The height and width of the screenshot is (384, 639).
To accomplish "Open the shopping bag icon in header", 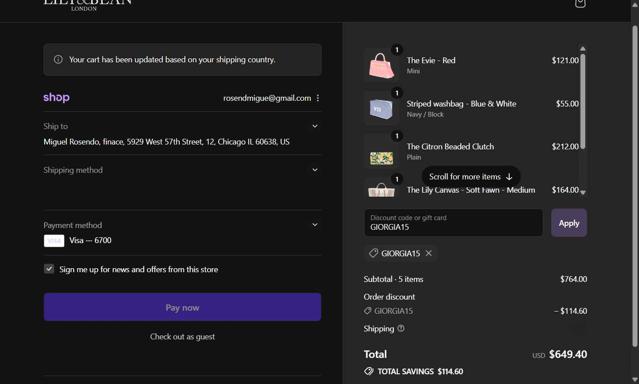I will coord(580,4).
